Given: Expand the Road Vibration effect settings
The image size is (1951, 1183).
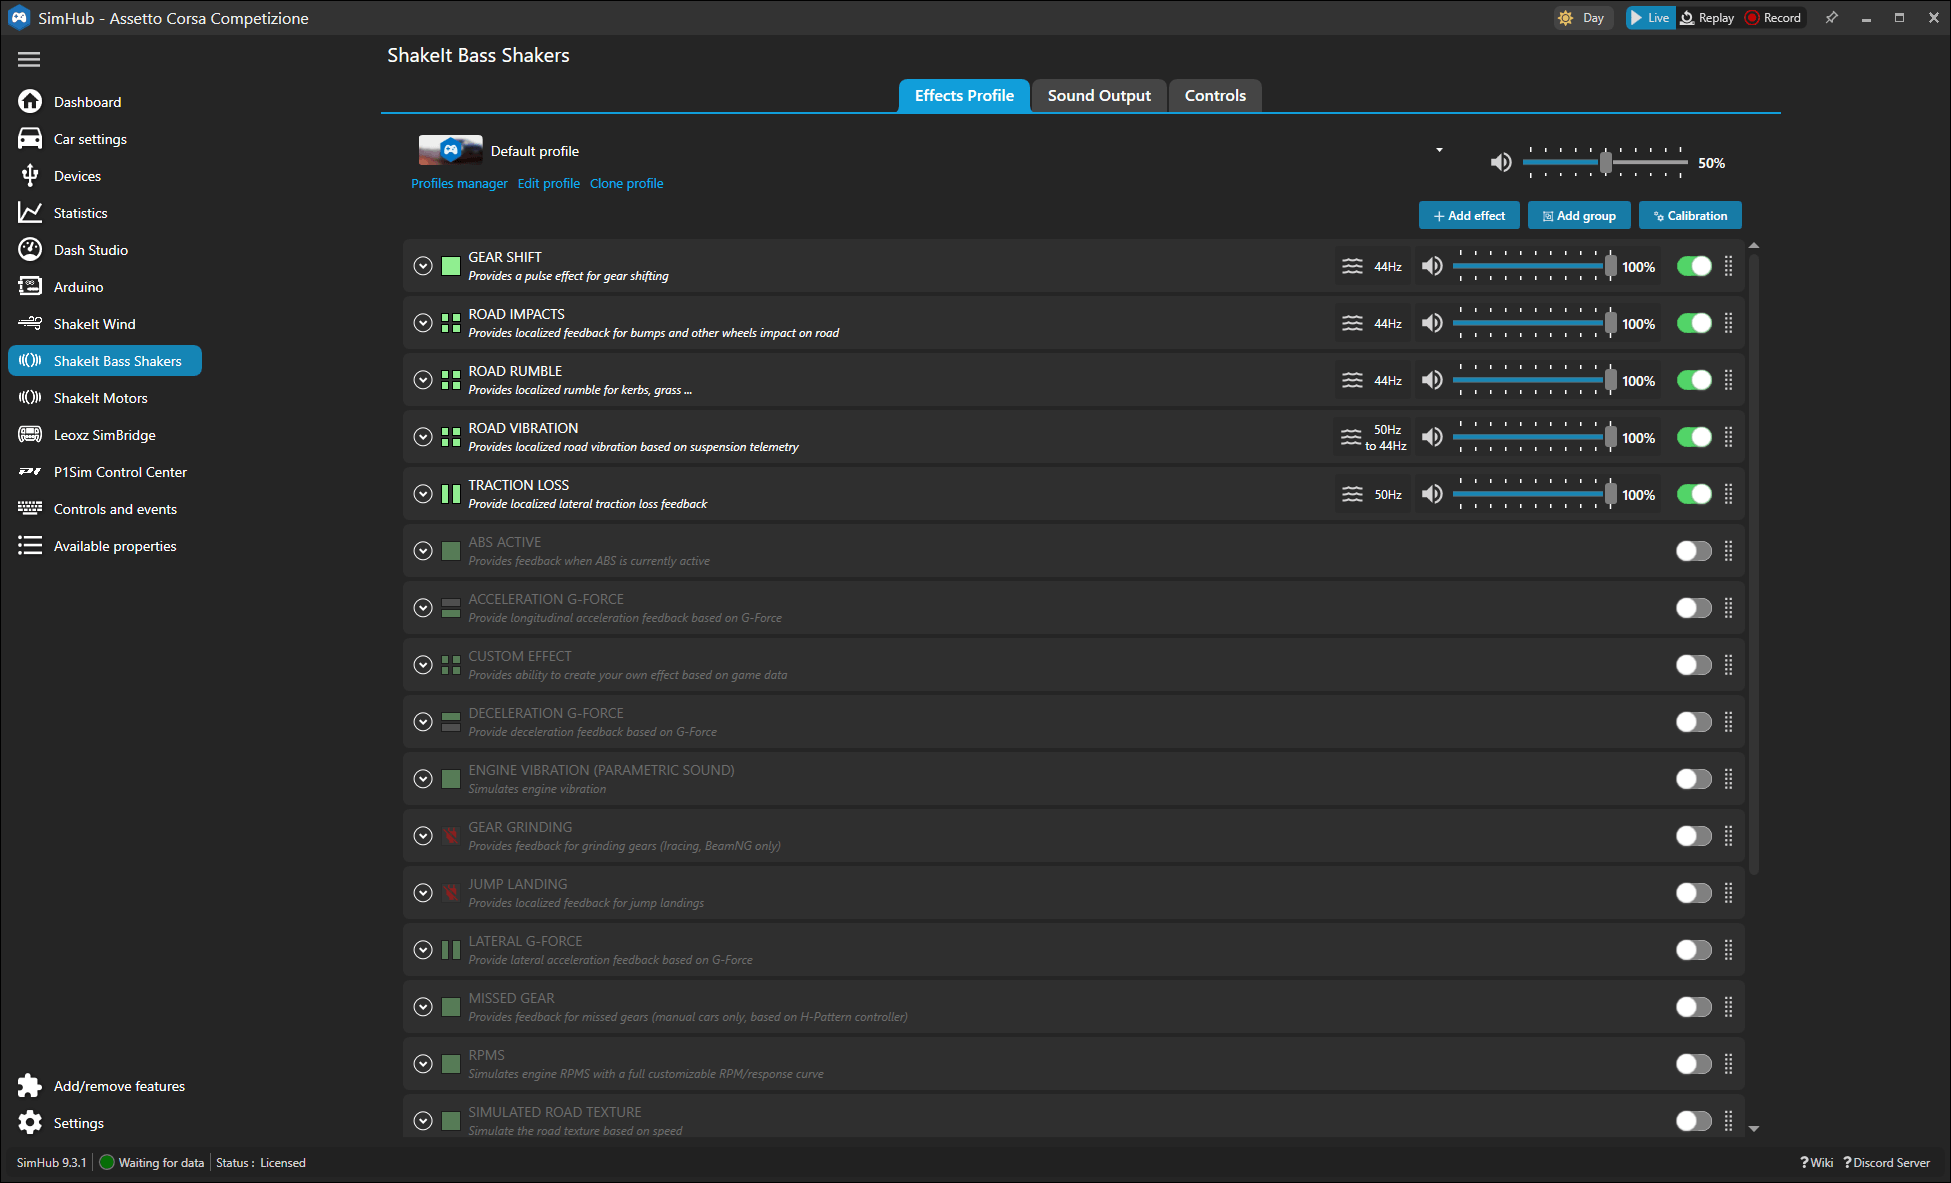Looking at the screenshot, I should point(423,437).
